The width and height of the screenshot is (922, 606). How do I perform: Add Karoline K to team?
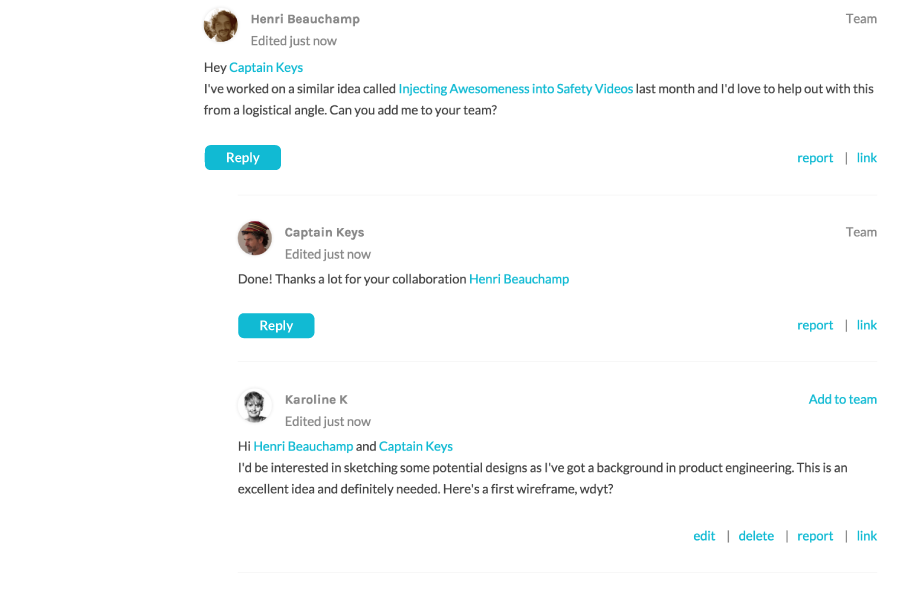click(842, 399)
